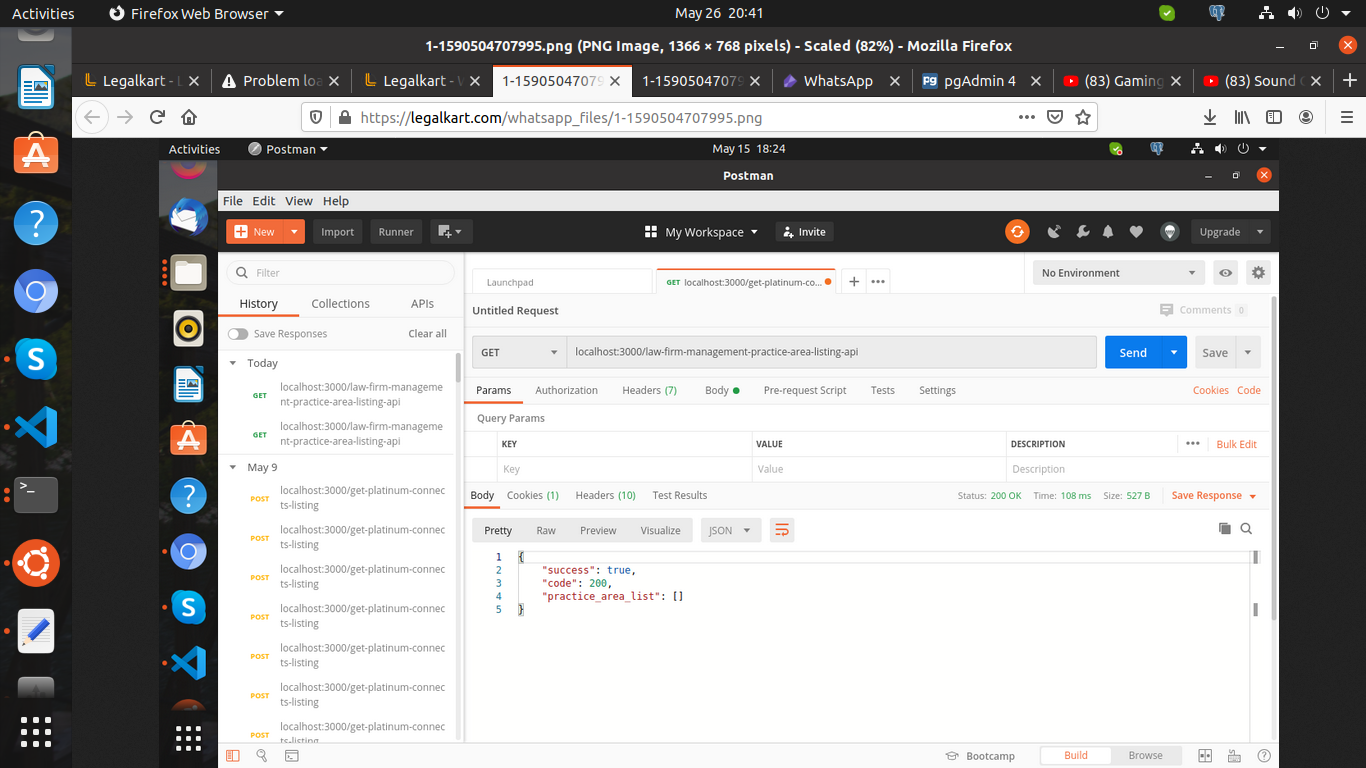This screenshot has height=768, width=1366.
Task: Toggle the Save Responses switch
Action: 238,334
